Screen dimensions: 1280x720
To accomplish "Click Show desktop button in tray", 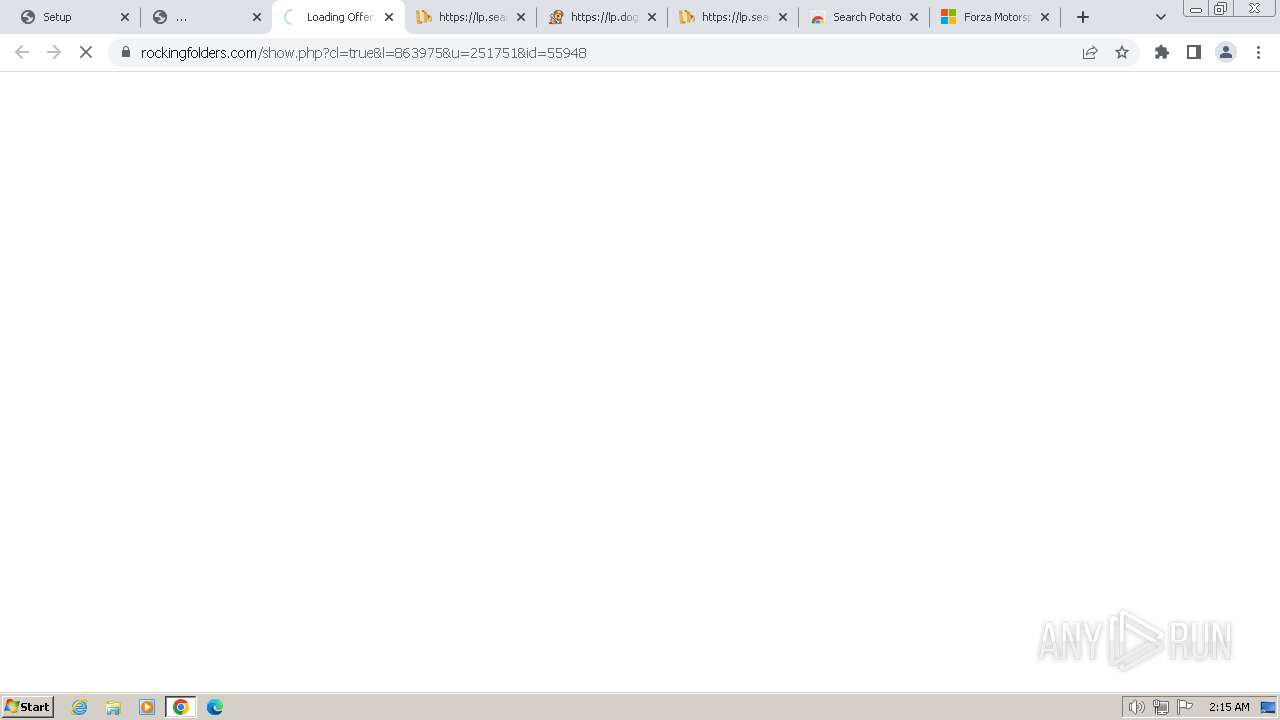I will point(1269,707).
